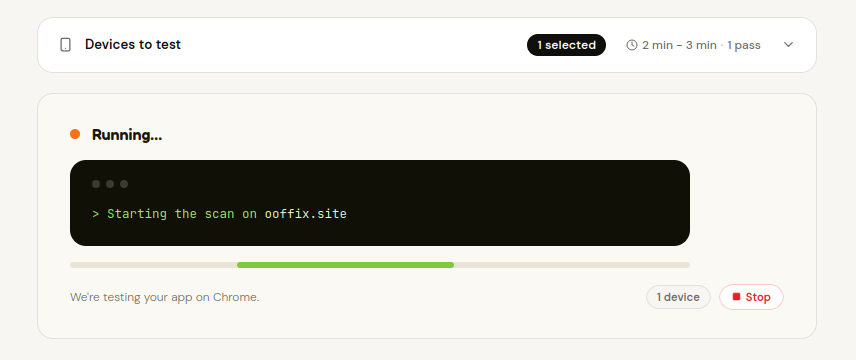Click the clock icon beside duration
The image size is (856, 360).
(x=632, y=45)
